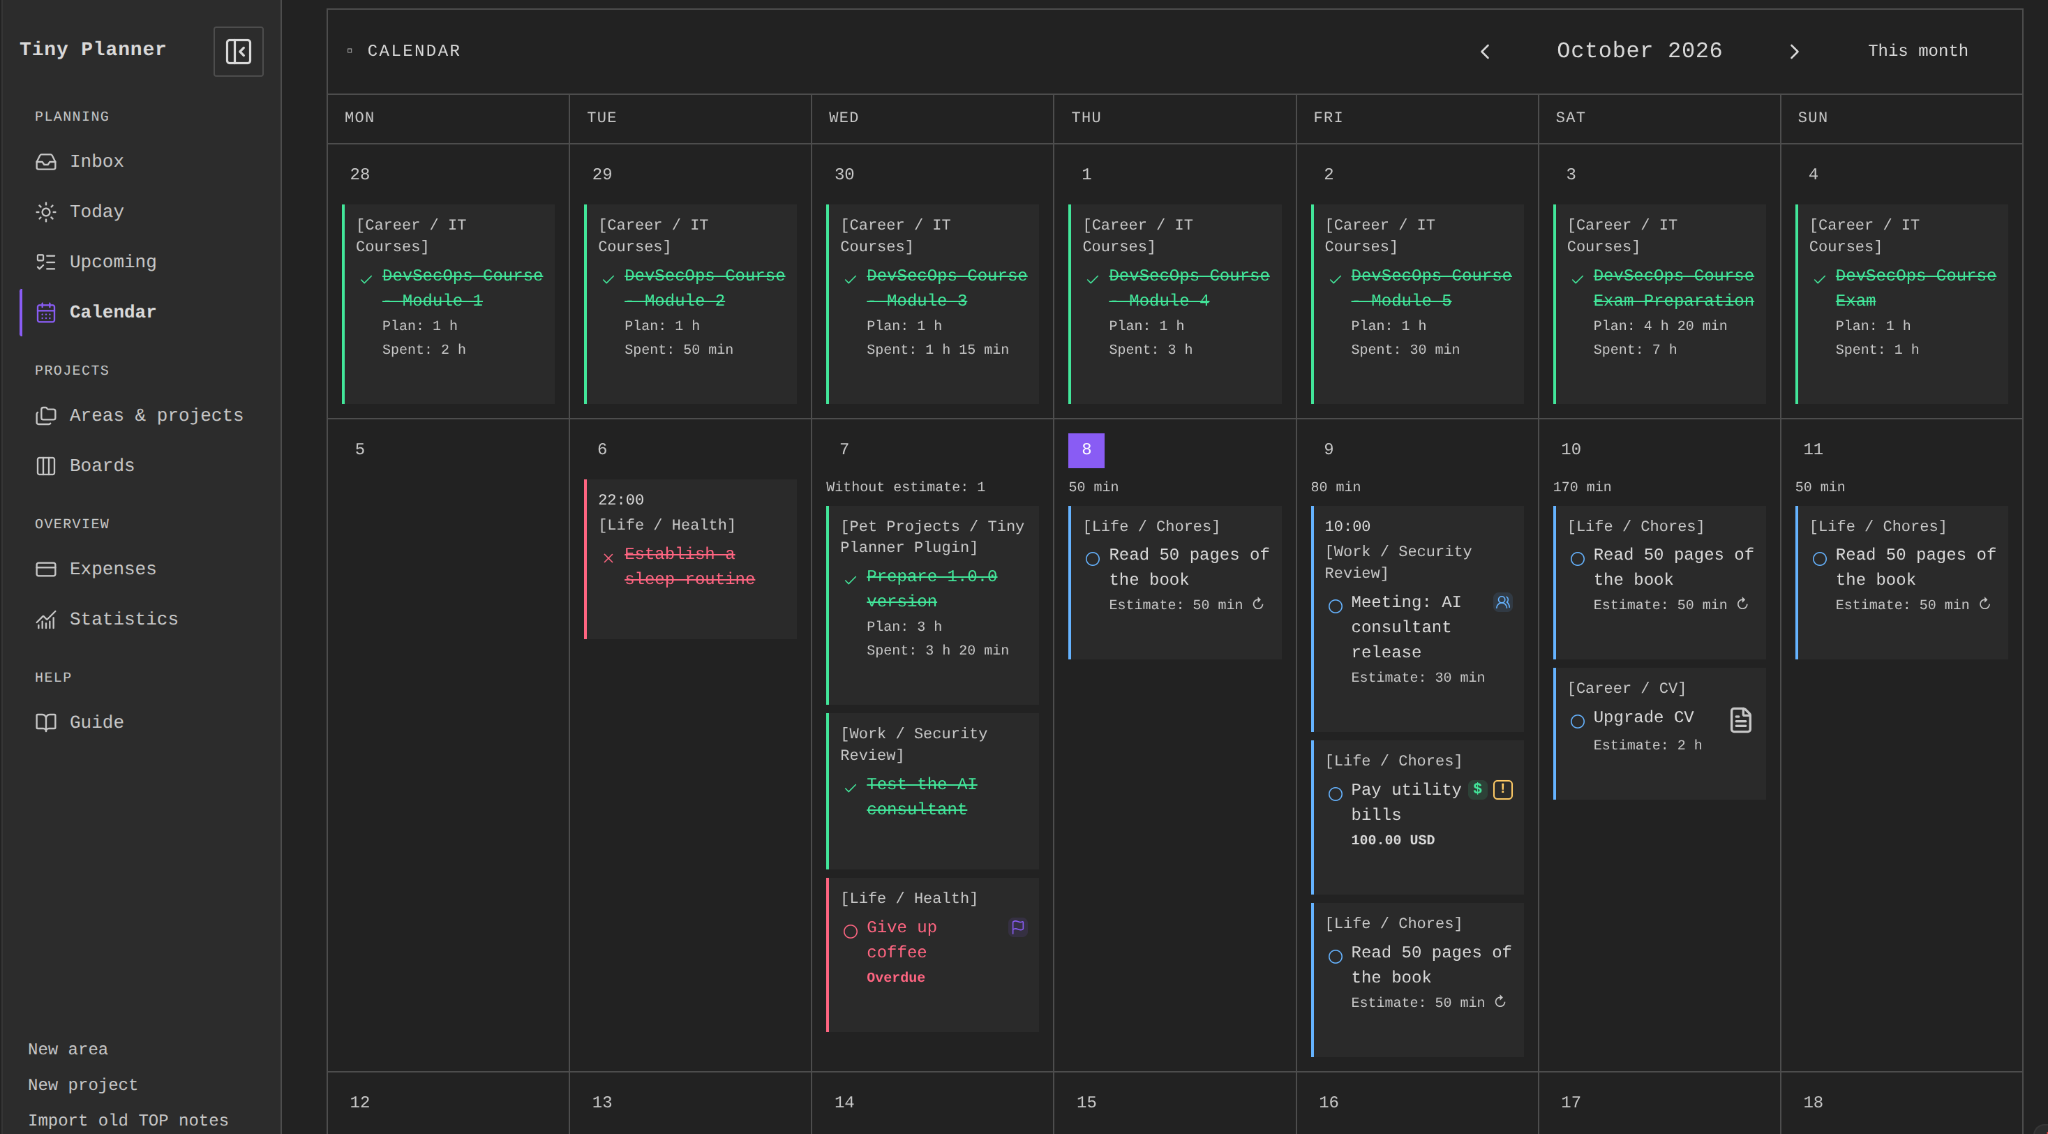
Task: Click the small square icon beside CALENDAR heading
Action: pos(349,50)
